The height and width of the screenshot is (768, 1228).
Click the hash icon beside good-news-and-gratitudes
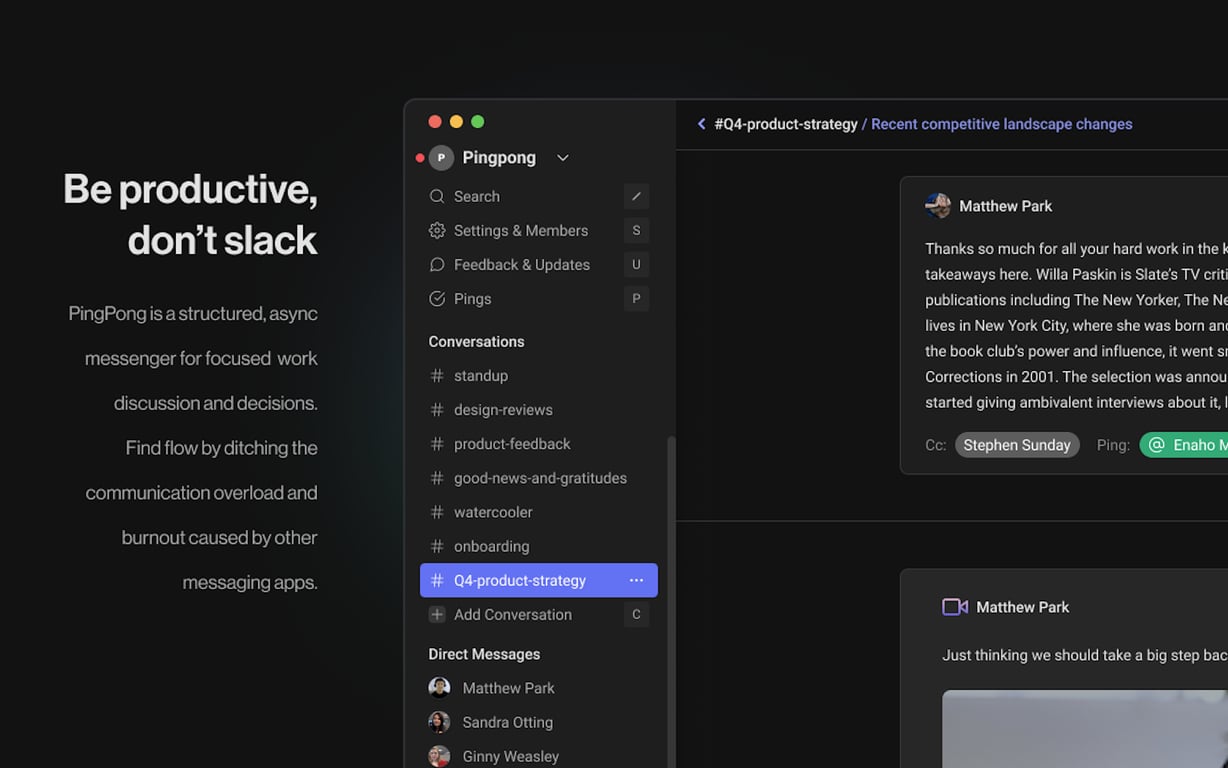437,478
